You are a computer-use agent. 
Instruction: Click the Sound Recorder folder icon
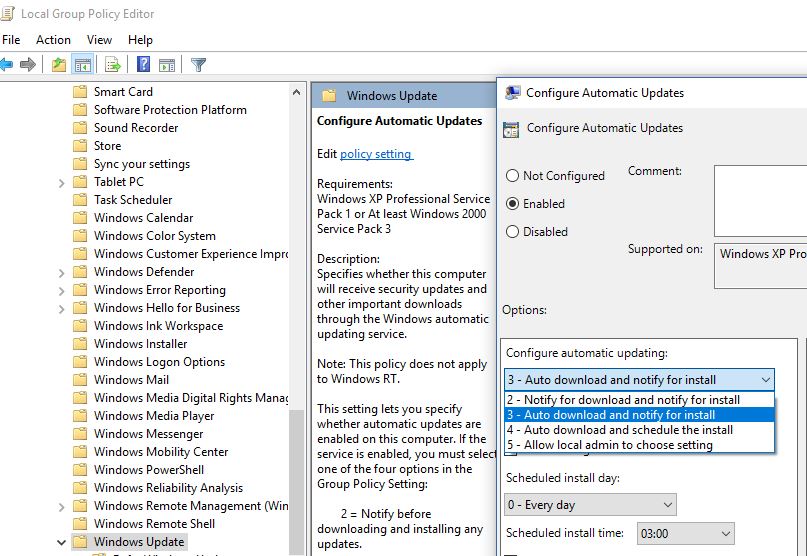click(x=80, y=128)
